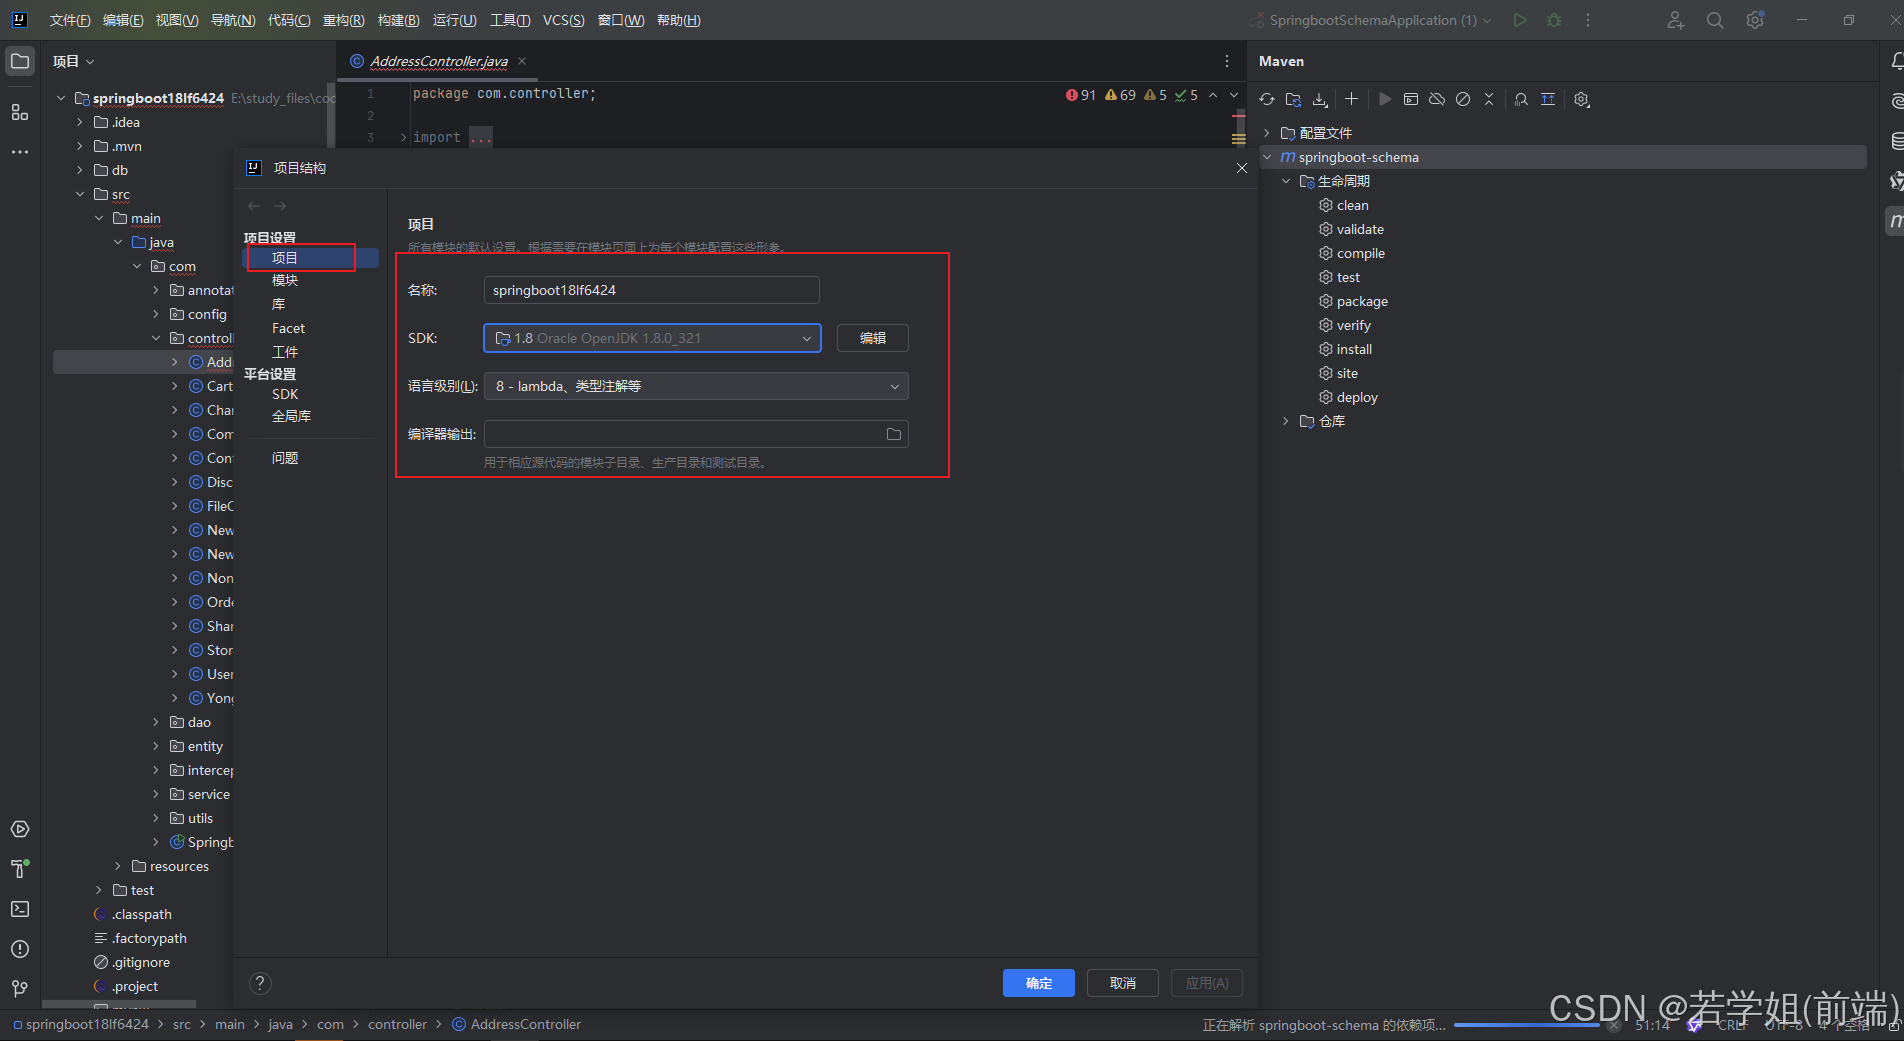Expand the 仓库 node in Maven panel
This screenshot has width=1904, height=1041.
[x=1286, y=421]
